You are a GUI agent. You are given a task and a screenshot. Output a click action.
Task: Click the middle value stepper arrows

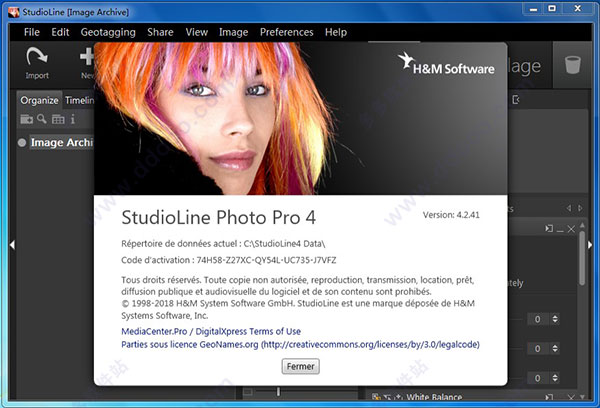555,348
